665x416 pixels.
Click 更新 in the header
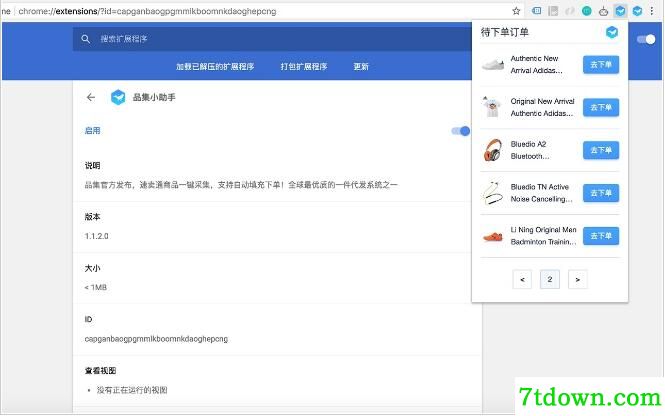coord(361,67)
